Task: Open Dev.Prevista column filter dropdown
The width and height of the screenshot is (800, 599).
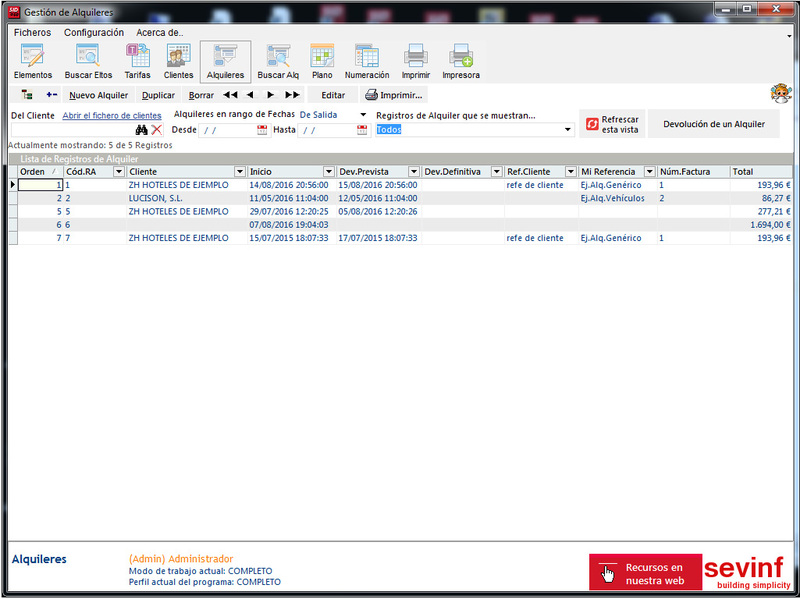Action: (x=414, y=172)
